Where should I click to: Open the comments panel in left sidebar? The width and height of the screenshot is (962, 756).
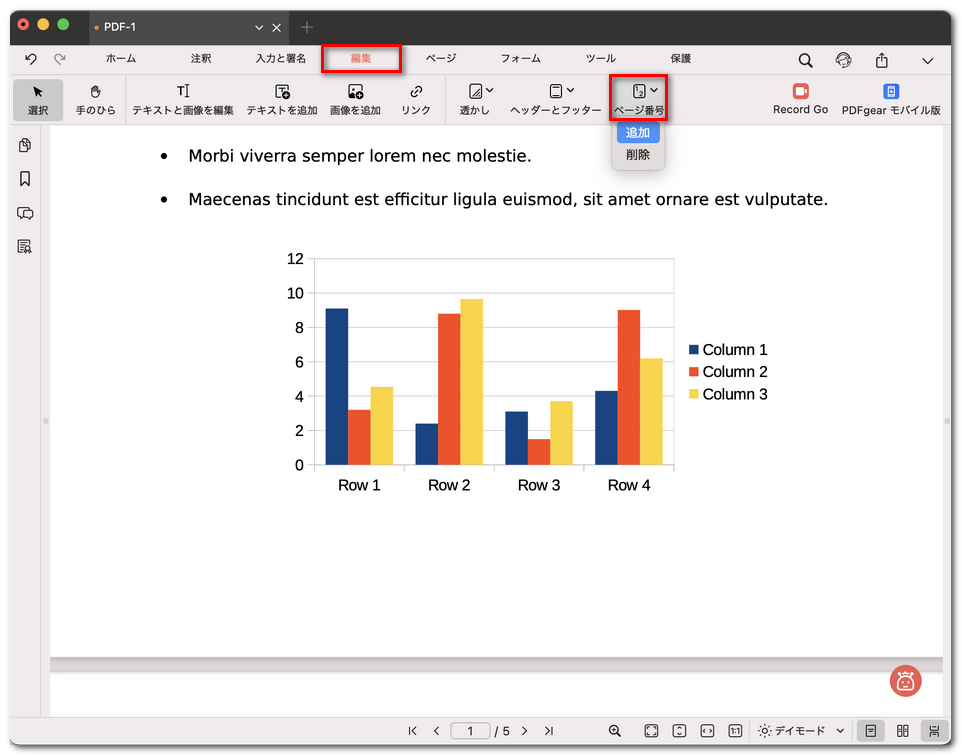coord(25,213)
